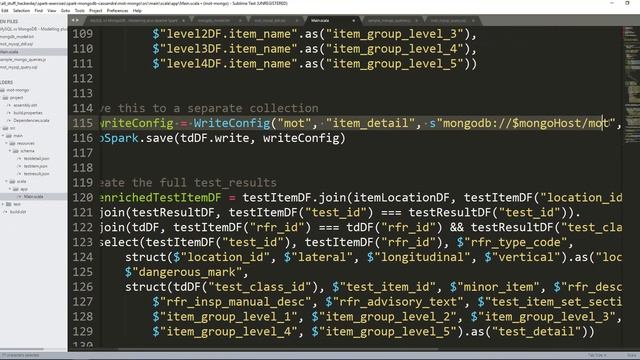640x360 pixels.
Task: Expand the test folder arrow
Action: coord(3,204)
